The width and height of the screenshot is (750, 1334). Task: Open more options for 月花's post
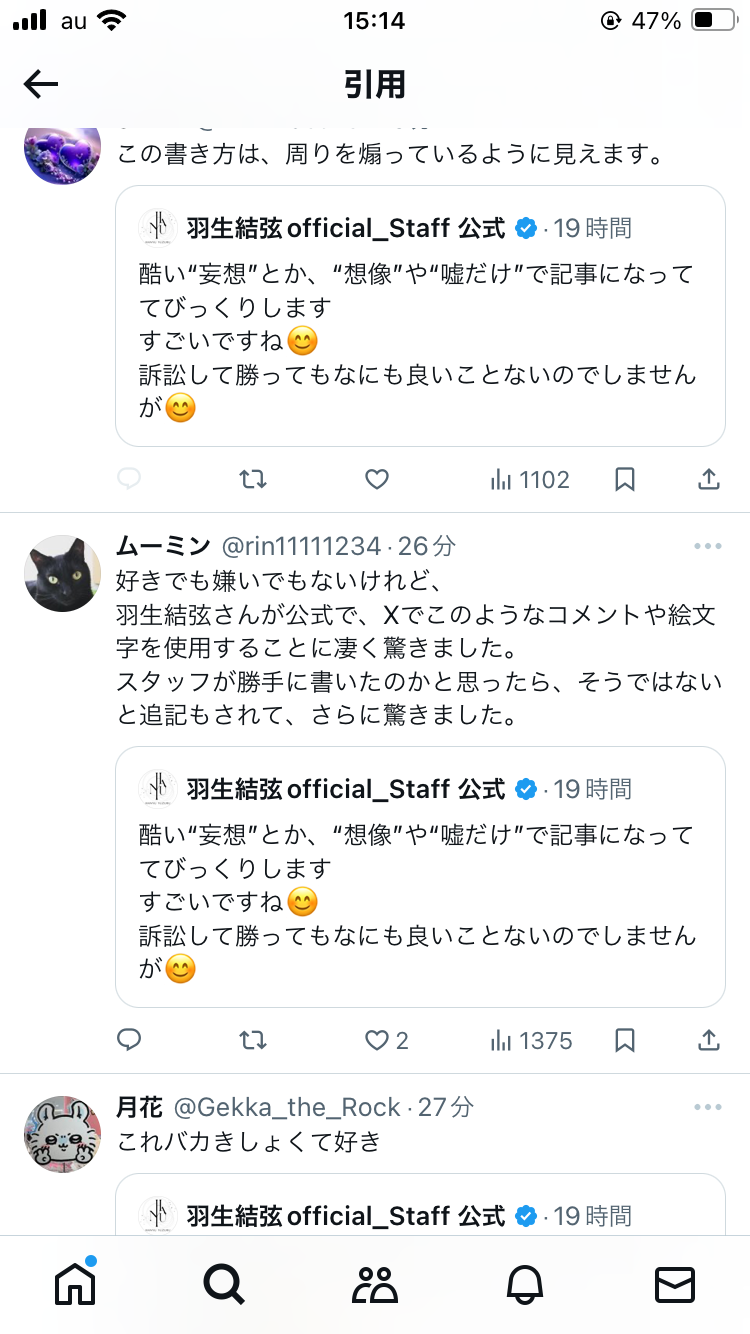point(707,1107)
